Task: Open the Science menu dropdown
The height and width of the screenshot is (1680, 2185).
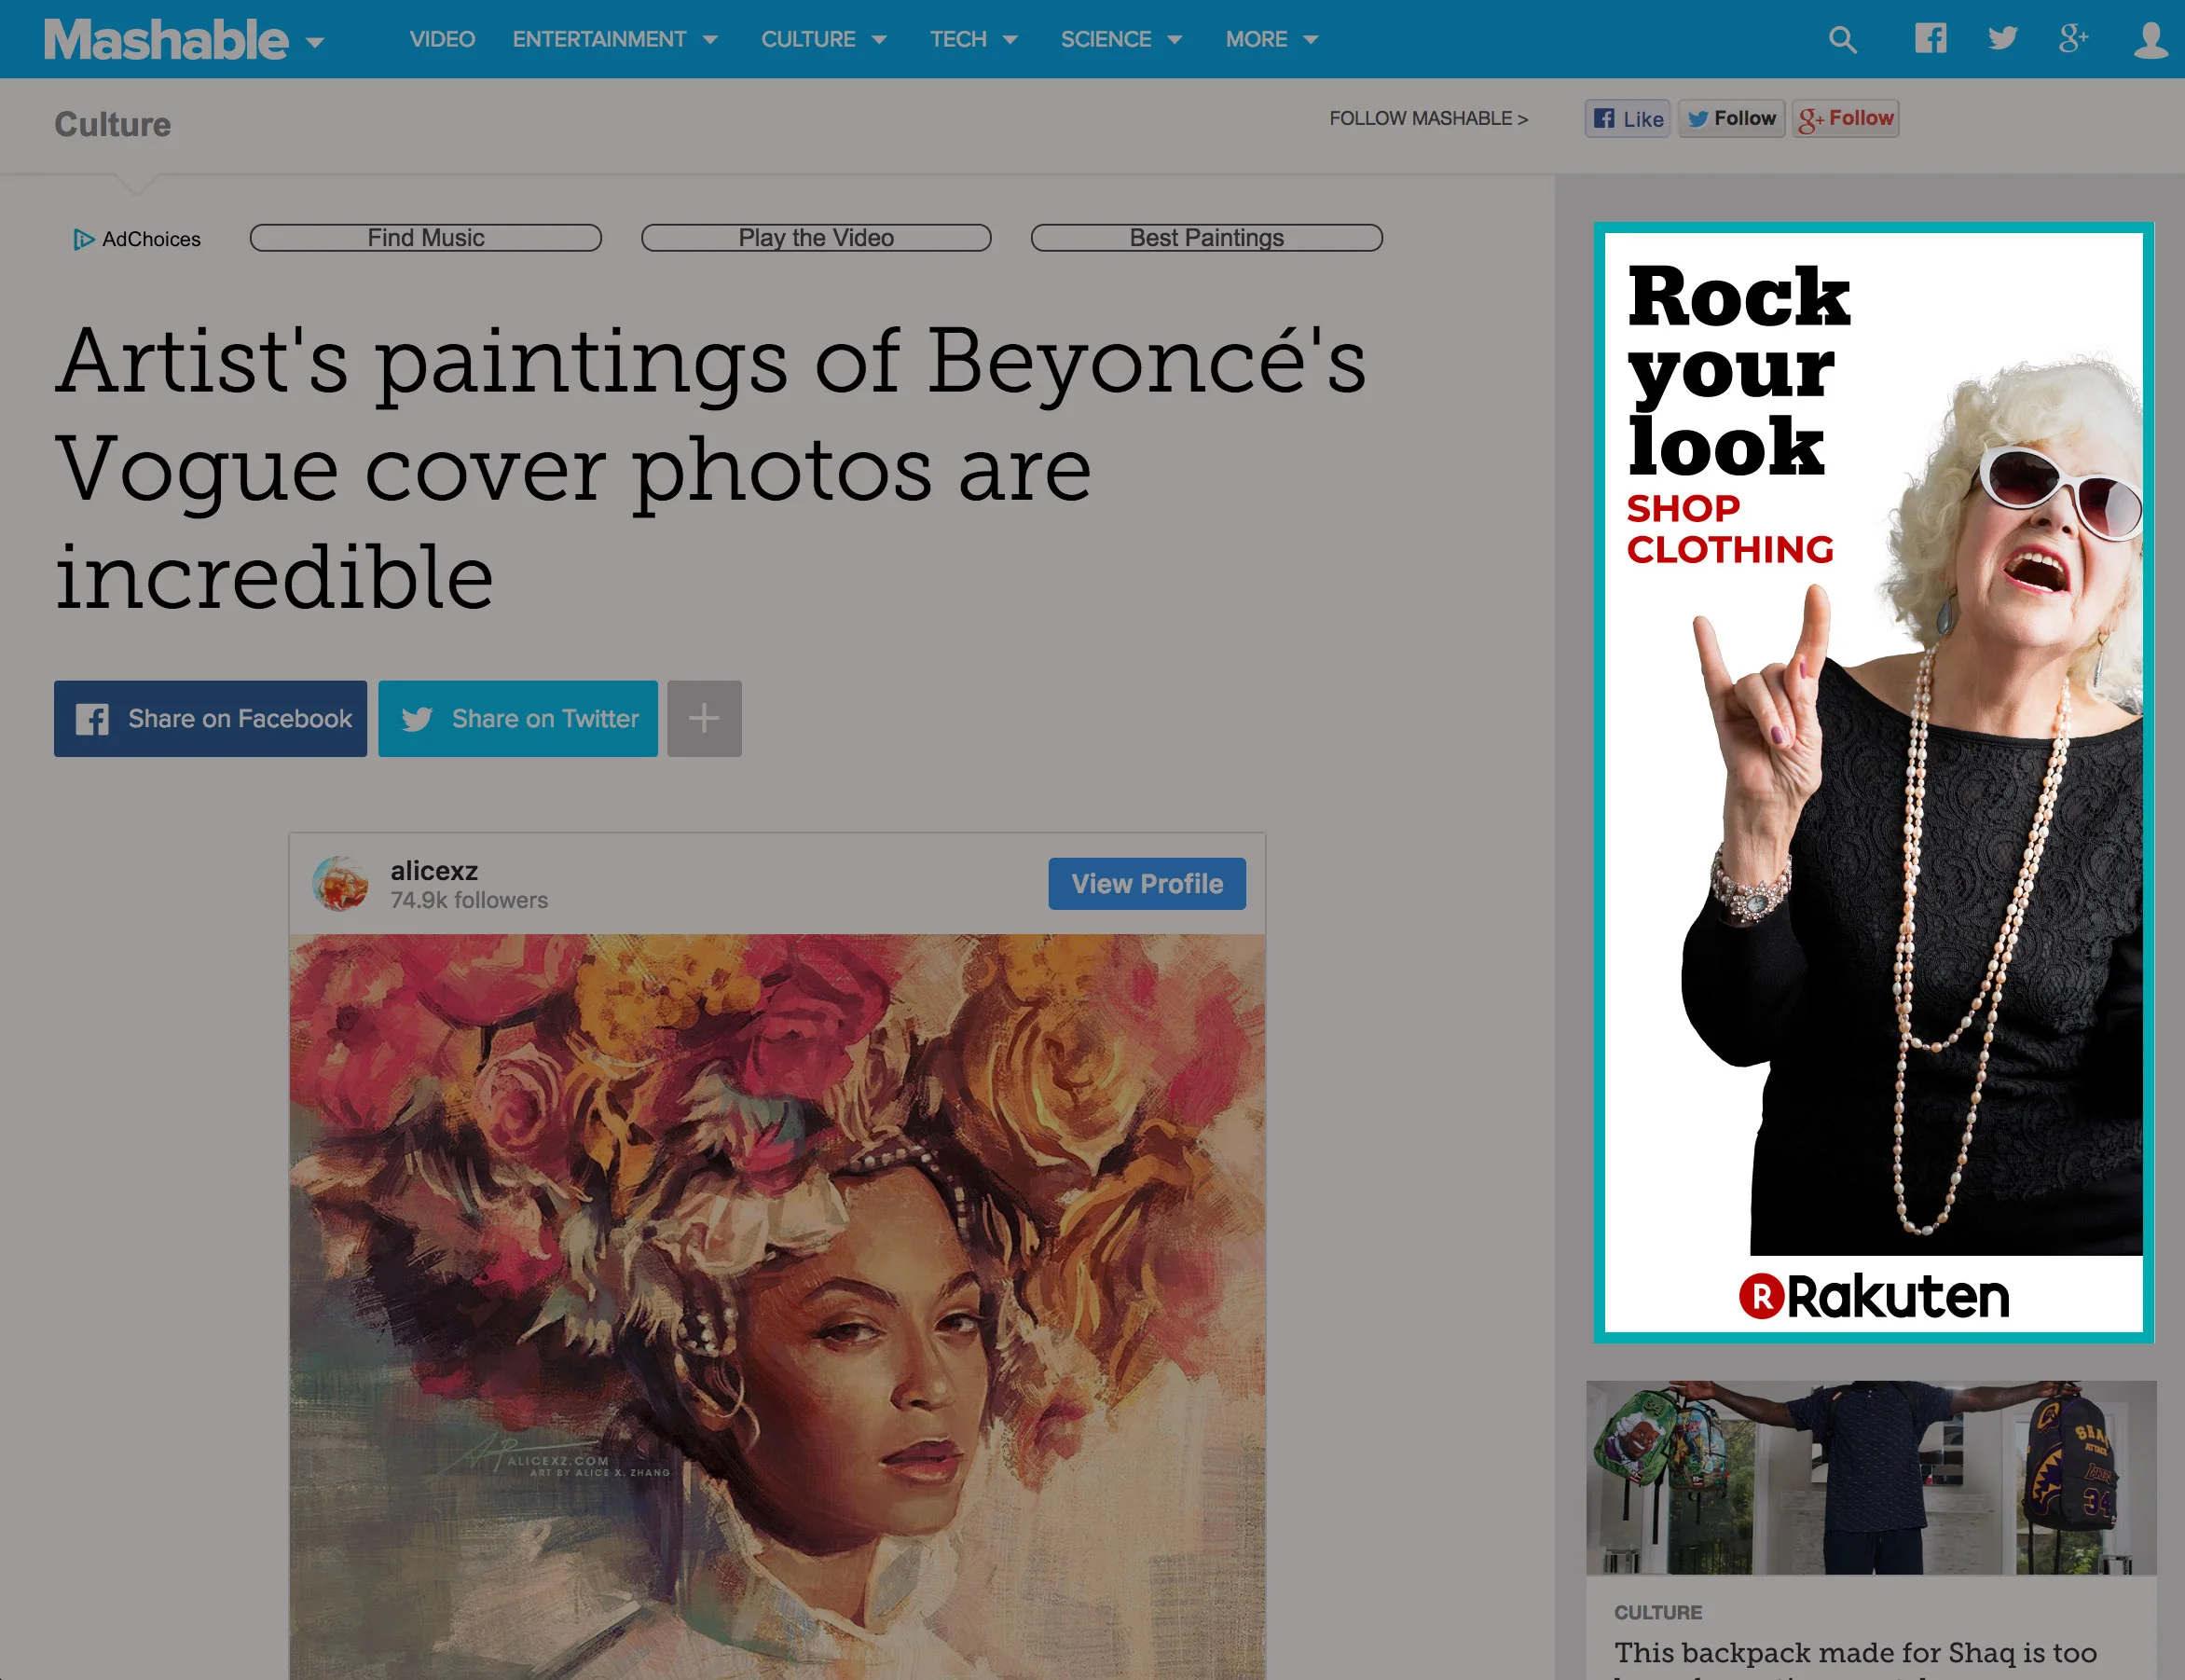Action: (x=1175, y=40)
